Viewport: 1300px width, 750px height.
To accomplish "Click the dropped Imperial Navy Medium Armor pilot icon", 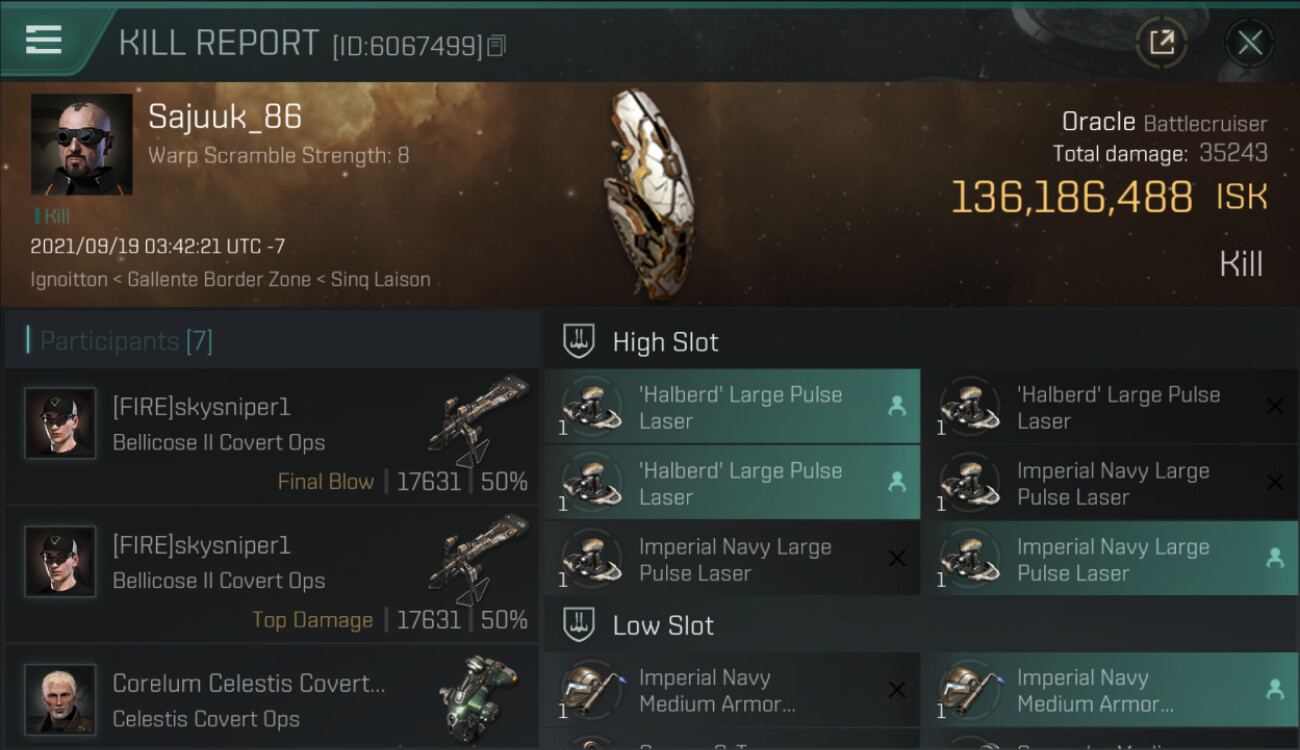I will [1275, 690].
